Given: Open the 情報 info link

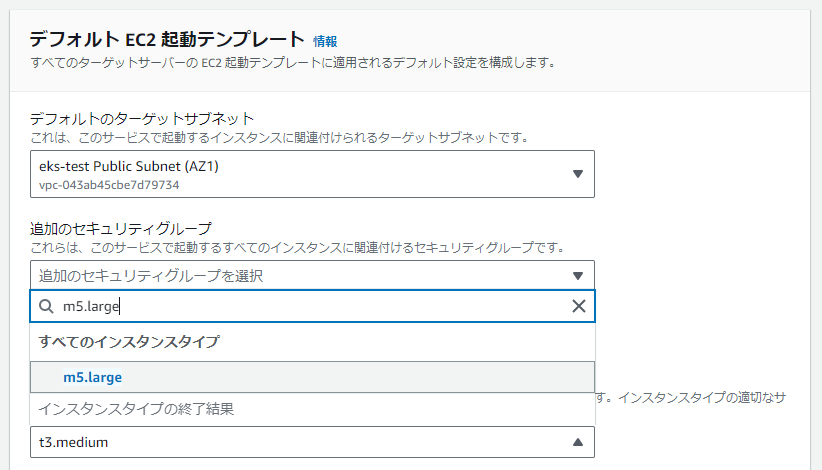Looking at the screenshot, I should tap(325, 41).
